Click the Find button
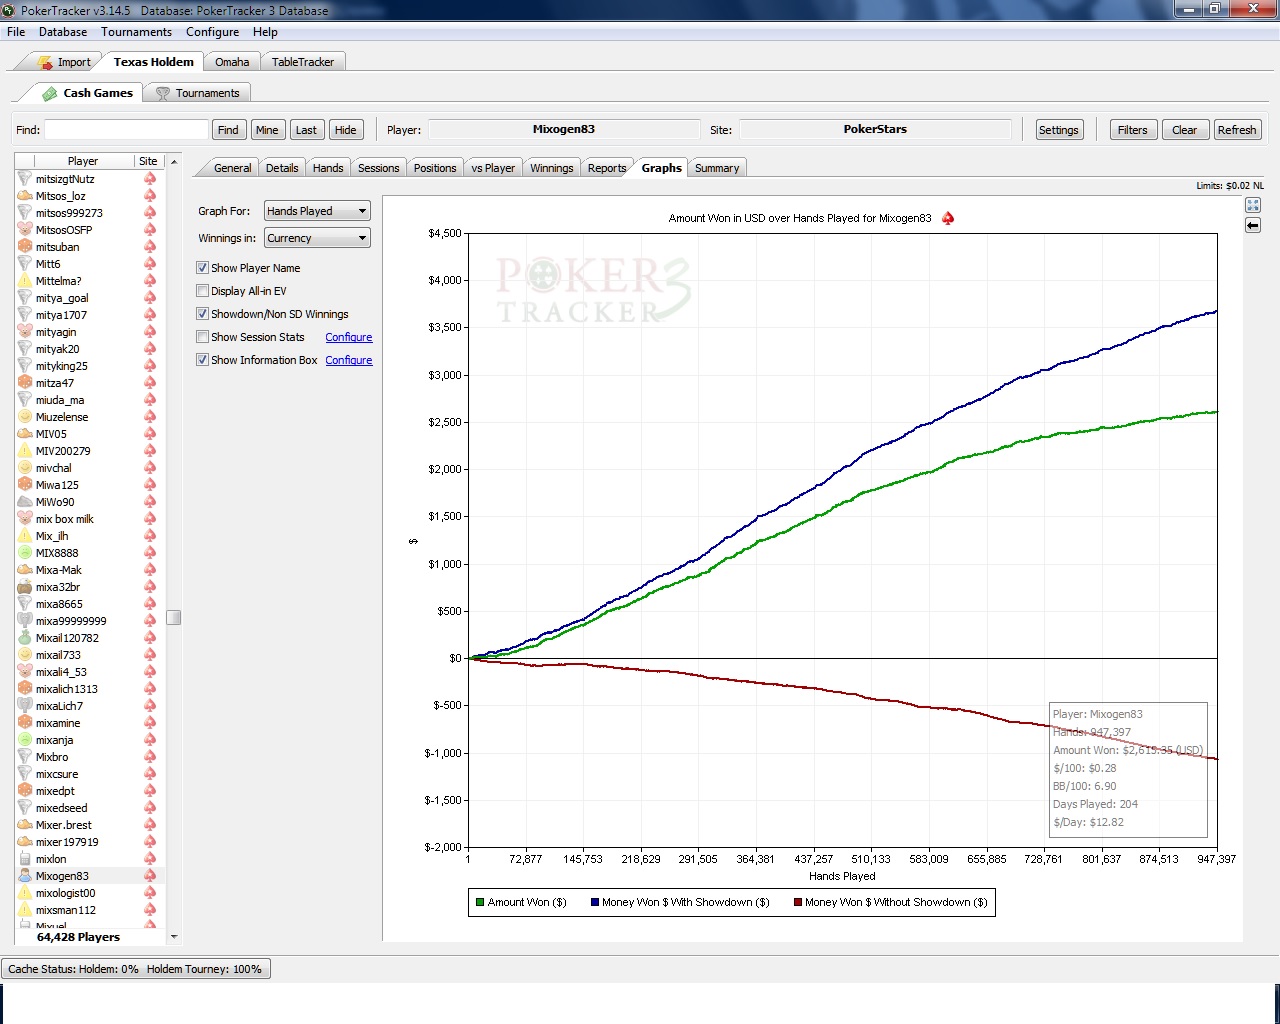Screen dimensions: 1280x1024 [x=228, y=130]
